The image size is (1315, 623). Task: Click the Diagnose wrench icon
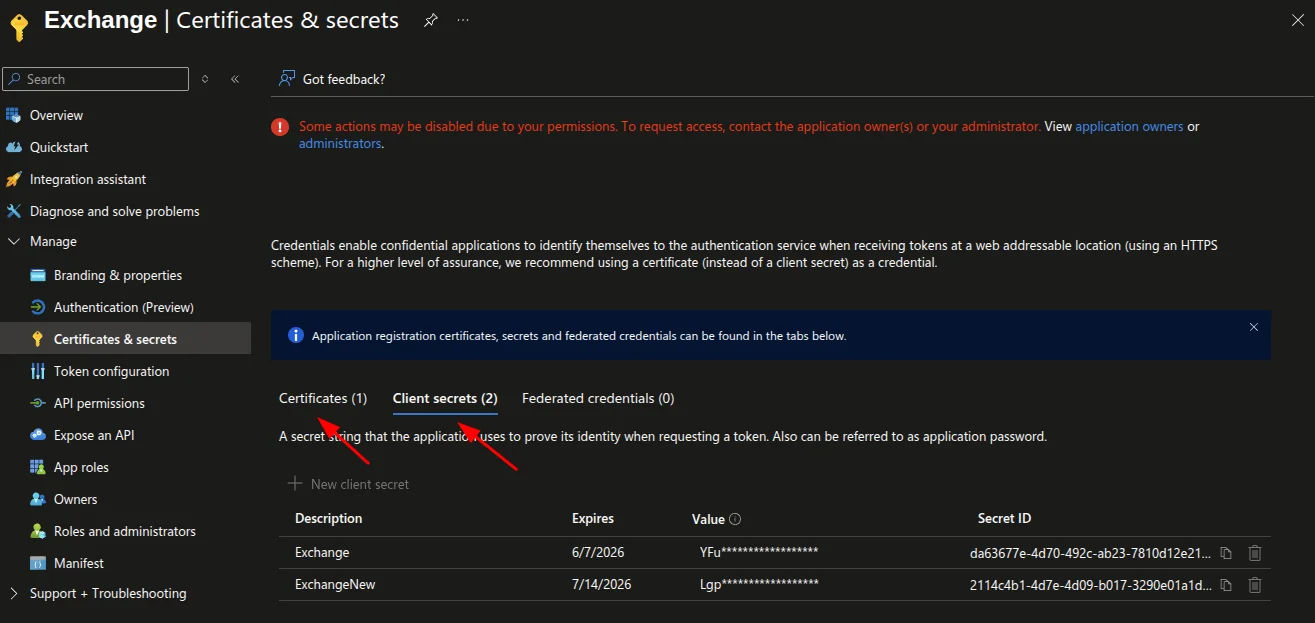point(13,211)
